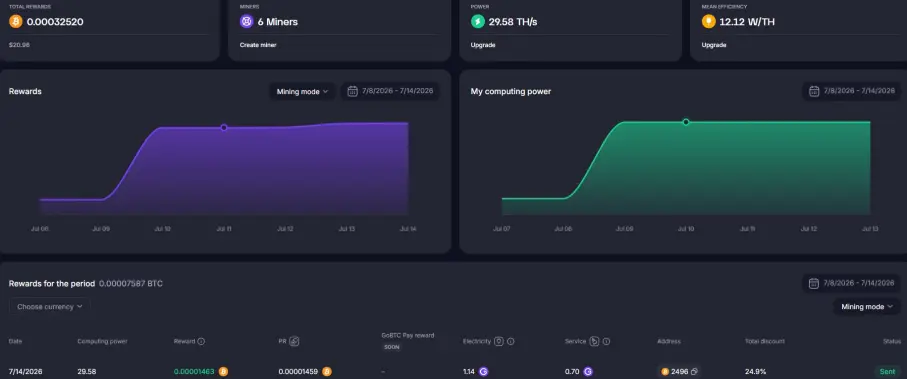This screenshot has width=907, height=379.
Task: Click the Bitcoin icon beside total rewards 0.00032520
Action: [16, 22]
